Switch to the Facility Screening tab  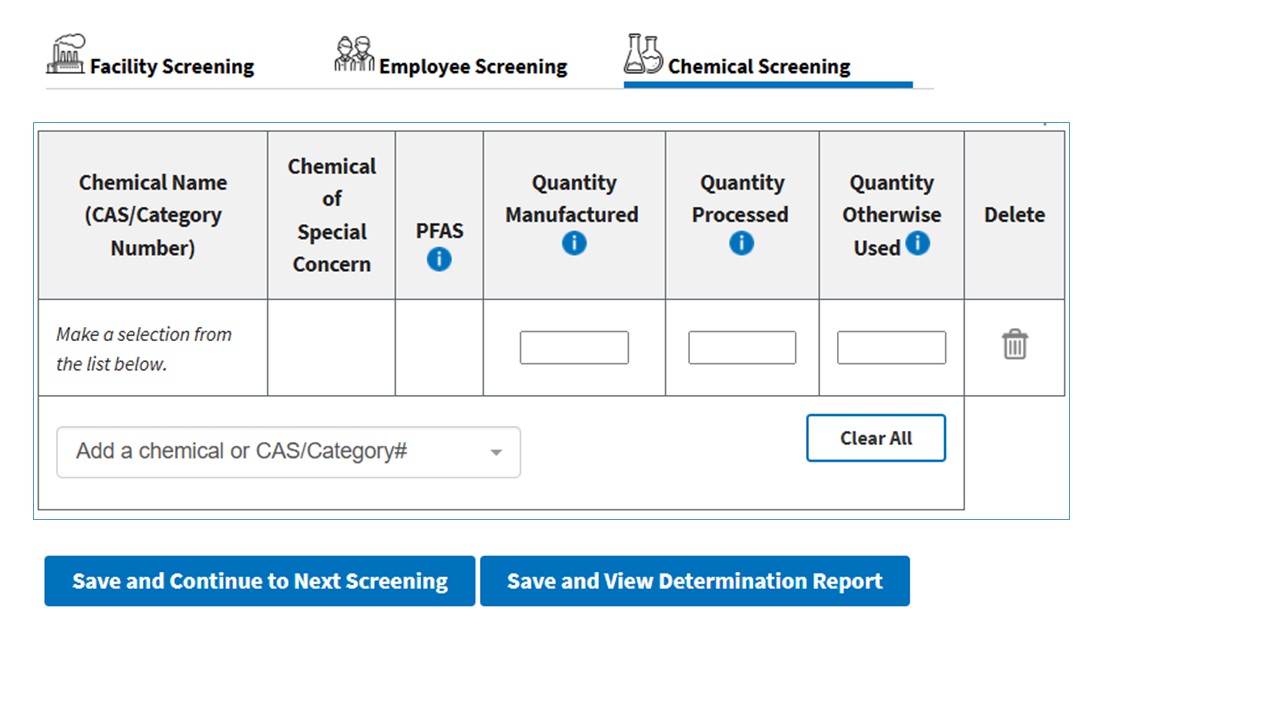[171, 67]
